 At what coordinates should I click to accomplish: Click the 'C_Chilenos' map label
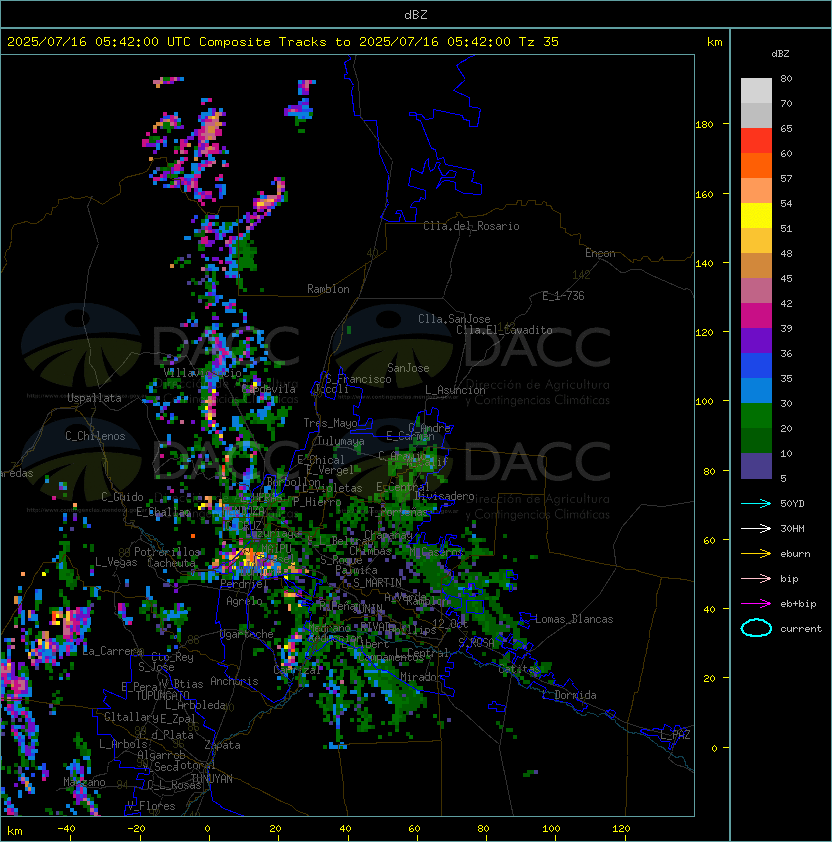[x=95, y=436]
